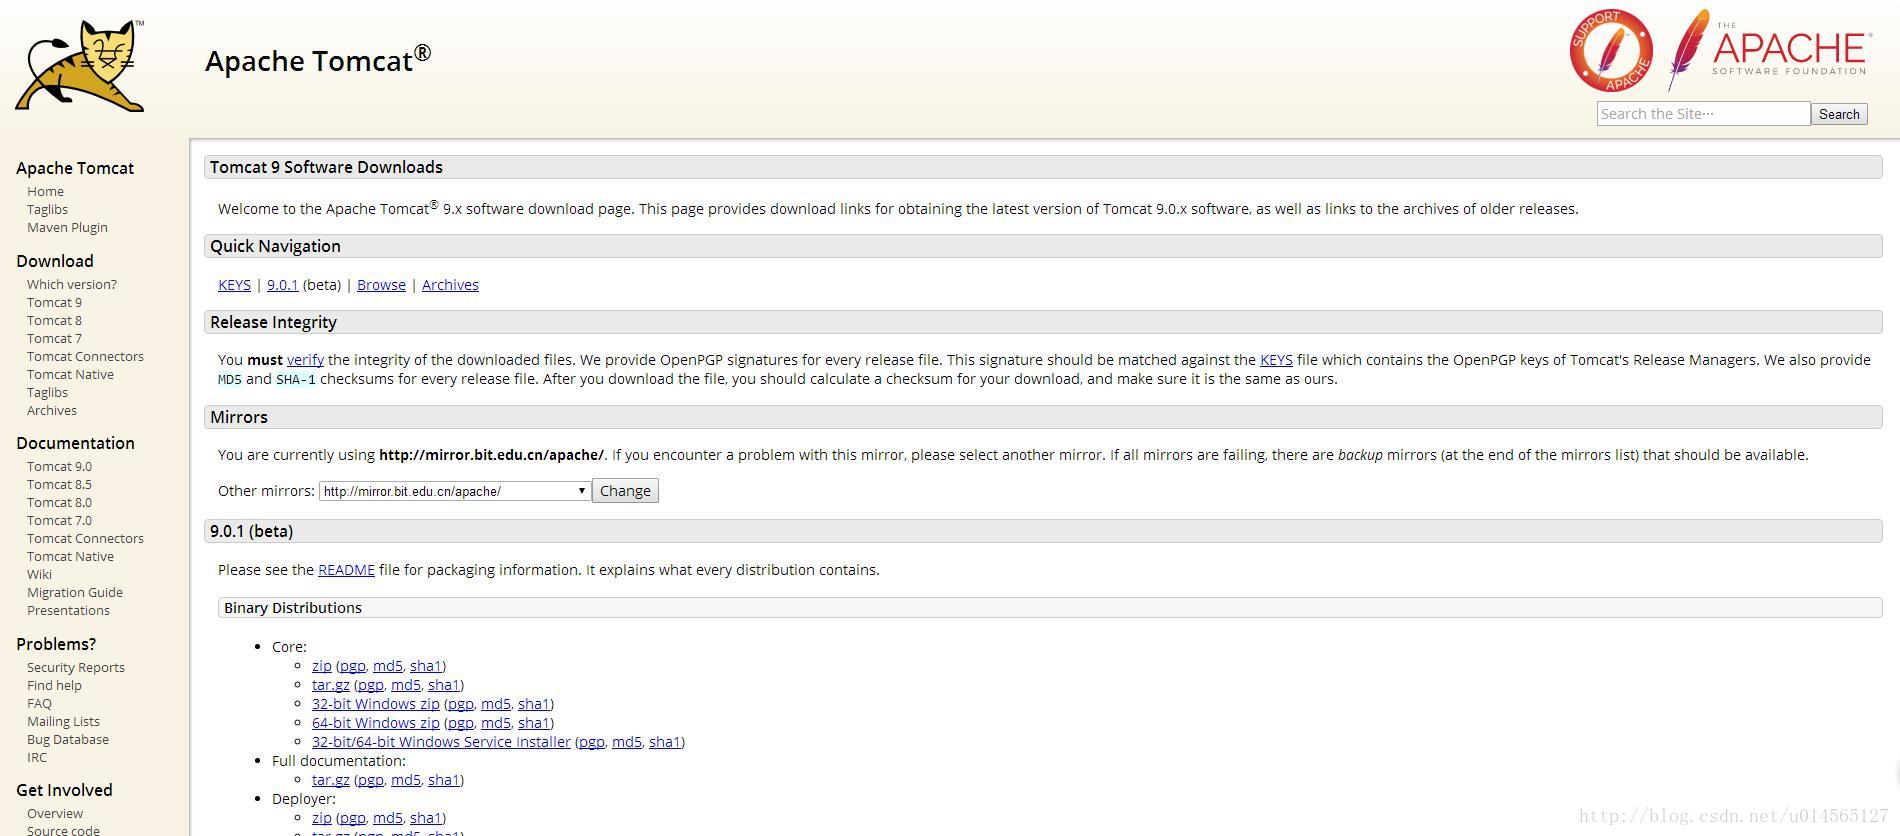Open pgp signature for Windows Service Installer
The height and width of the screenshot is (836, 1900).
pos(591,742)
